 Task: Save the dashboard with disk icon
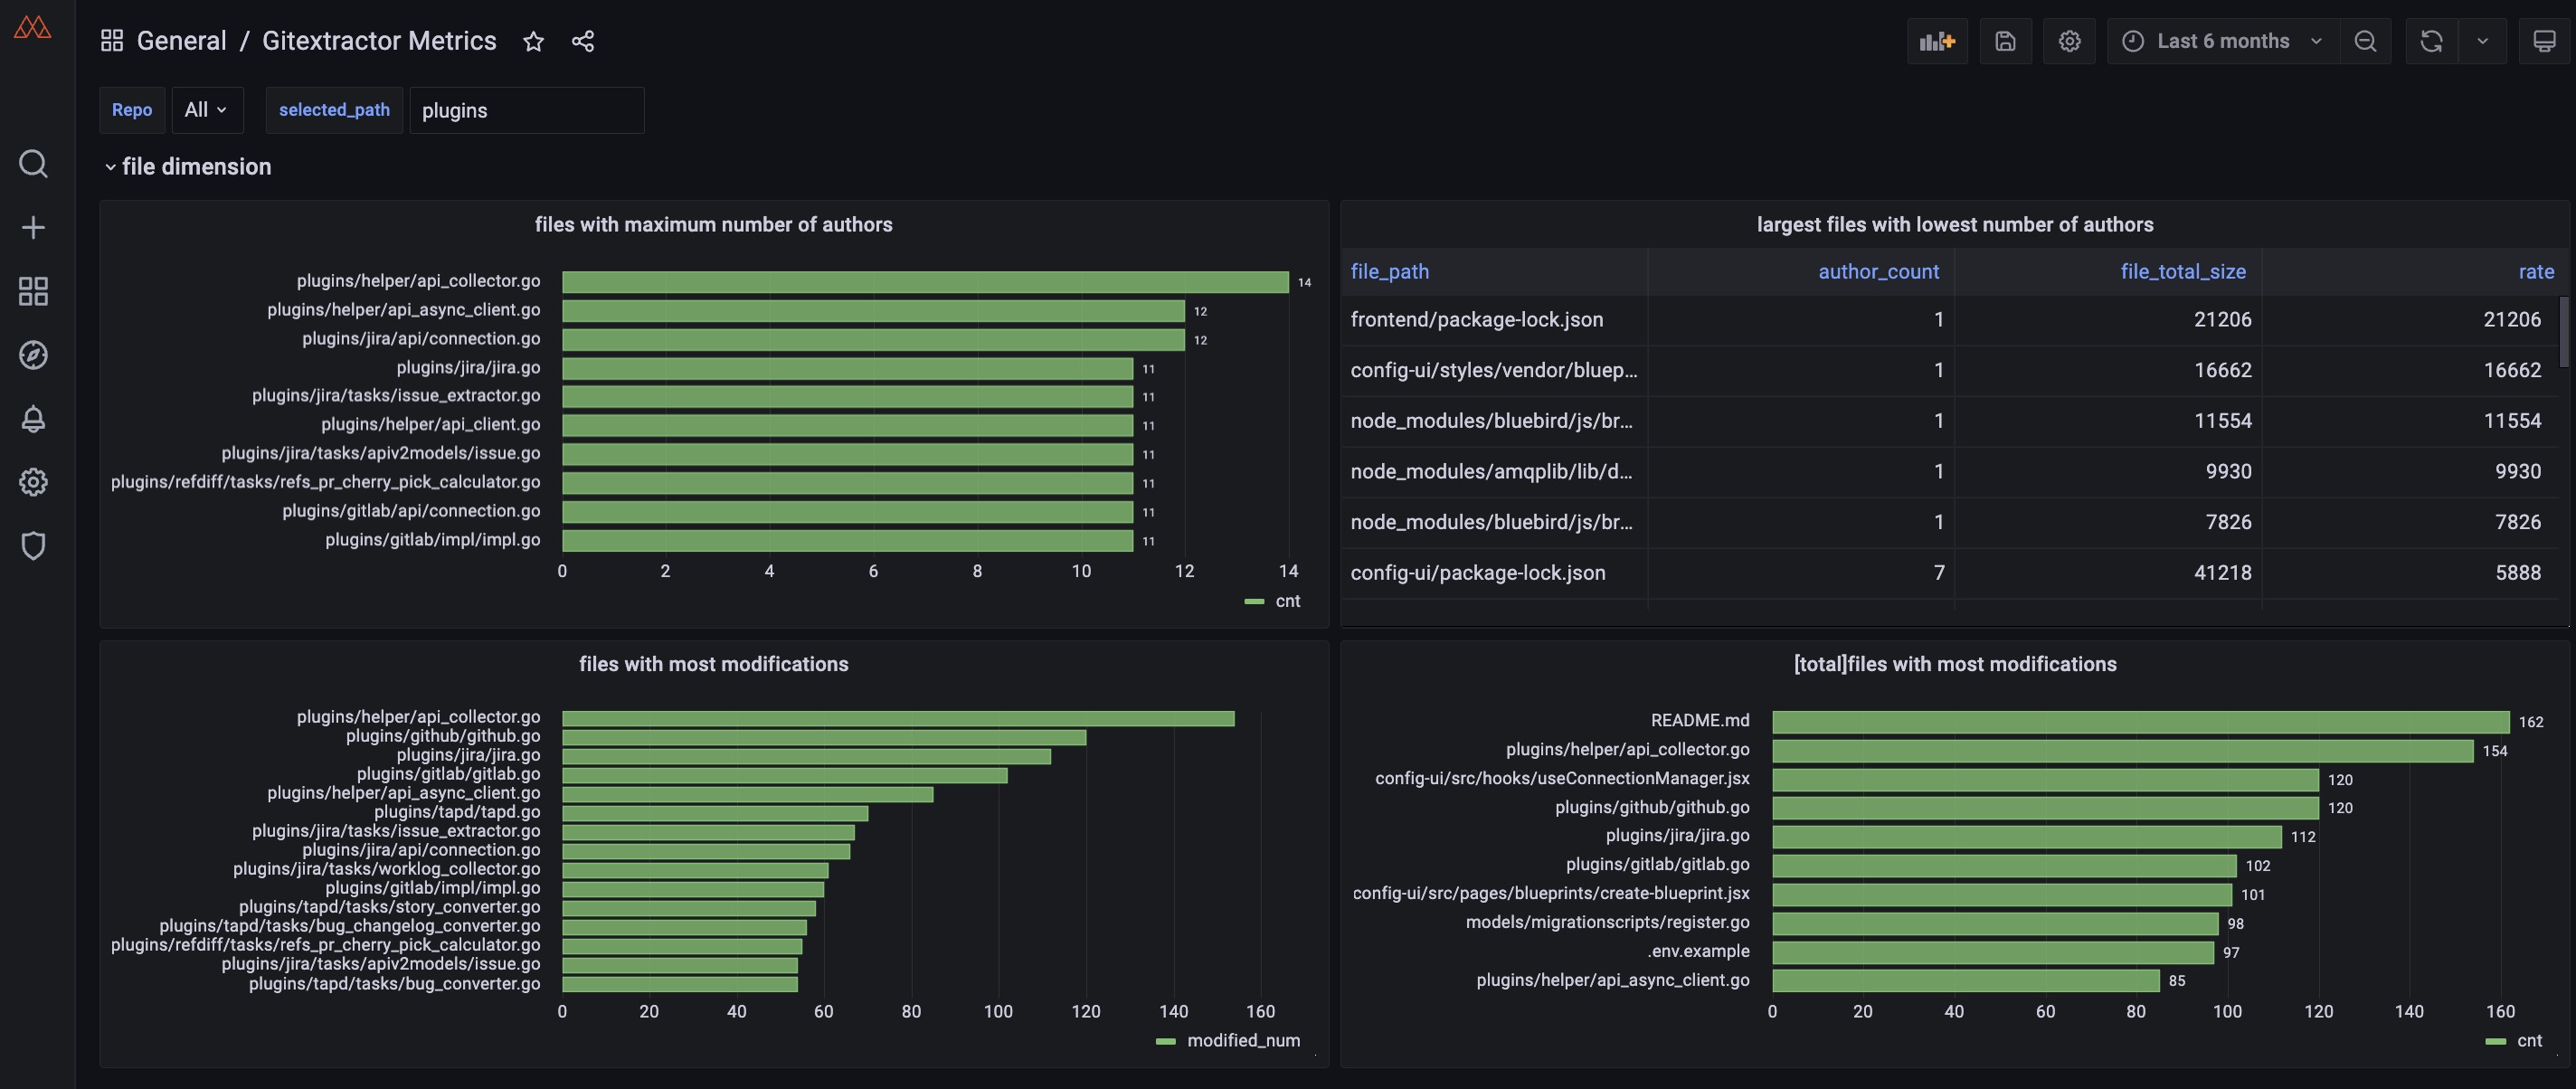pyautogui.click(x=2005, y=41)
